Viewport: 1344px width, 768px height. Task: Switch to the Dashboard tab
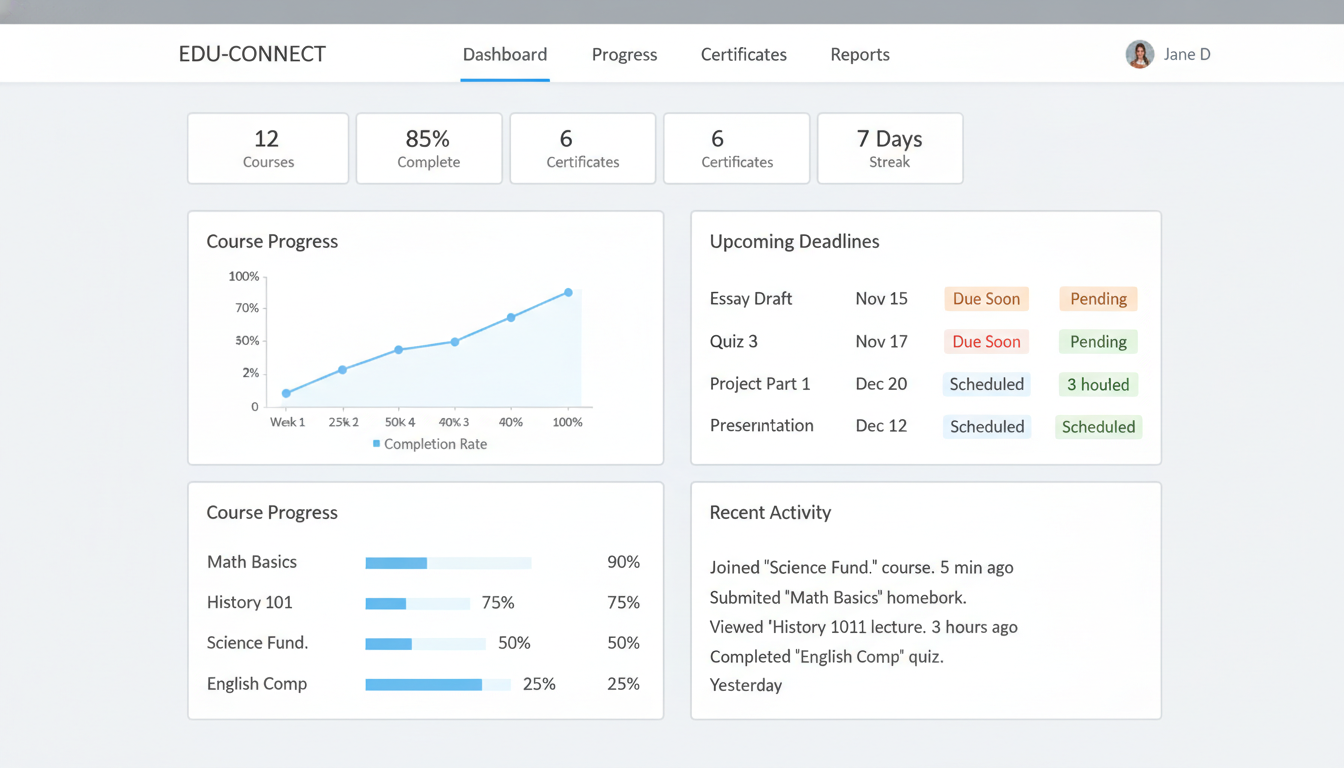point(505,54)
